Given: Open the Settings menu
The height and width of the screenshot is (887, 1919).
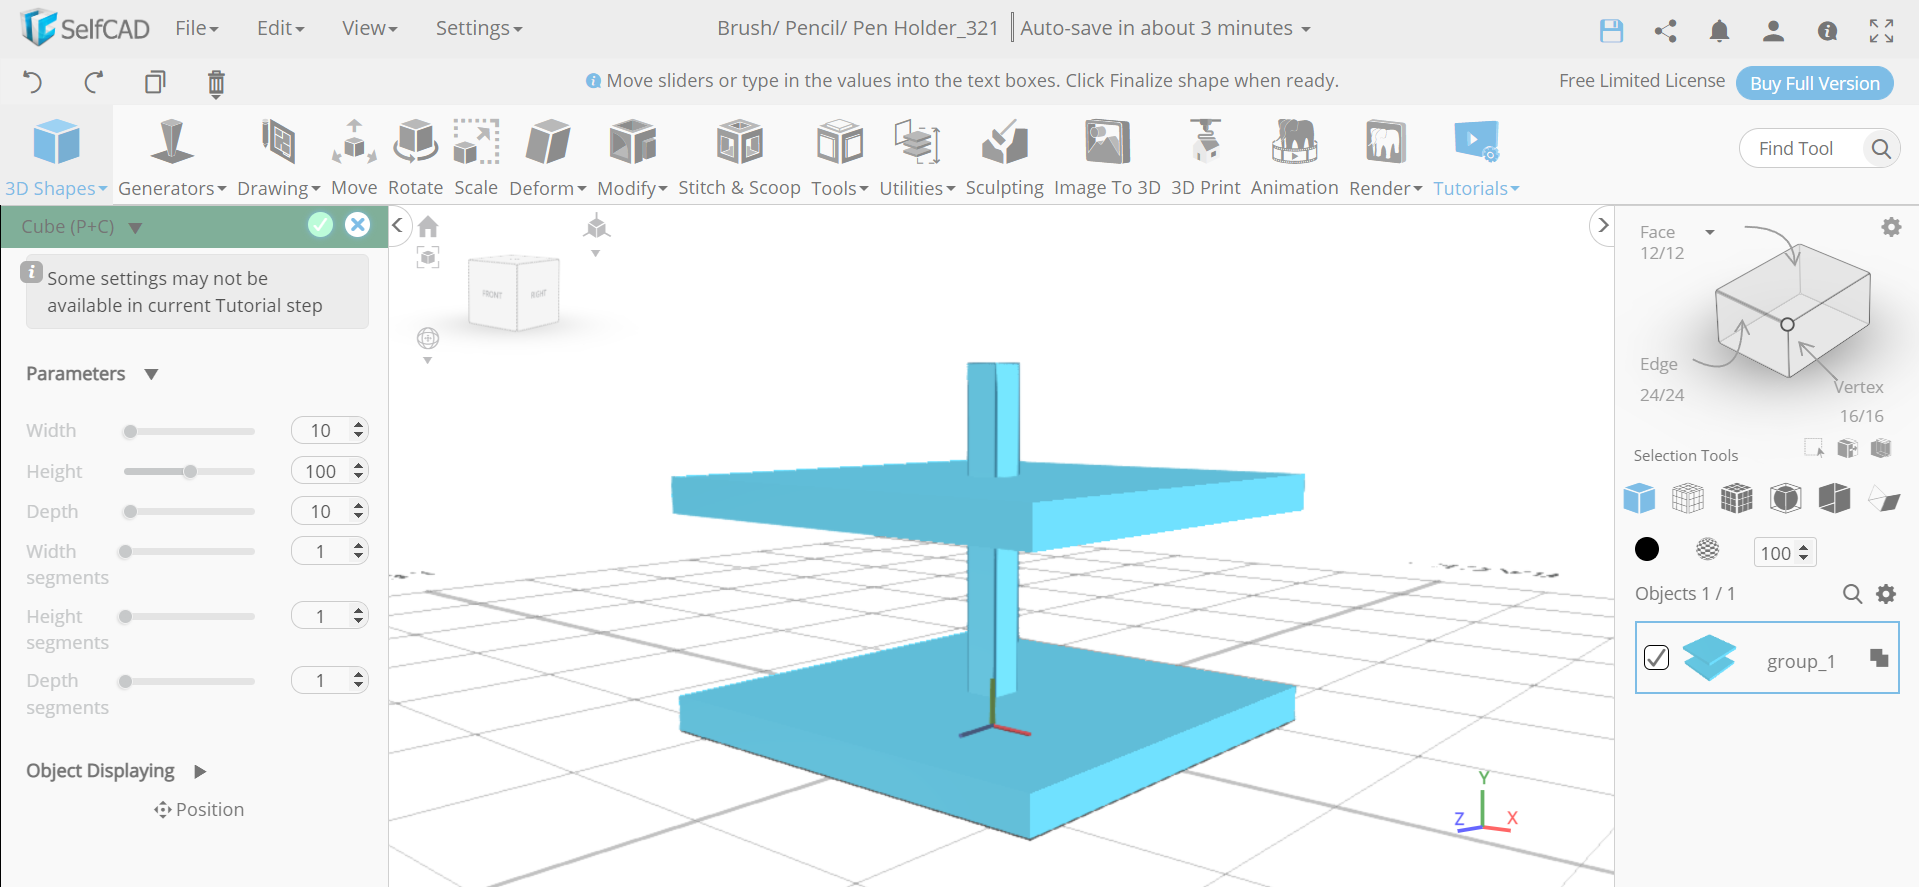Looking at the screenshot, I should point(479,28).
